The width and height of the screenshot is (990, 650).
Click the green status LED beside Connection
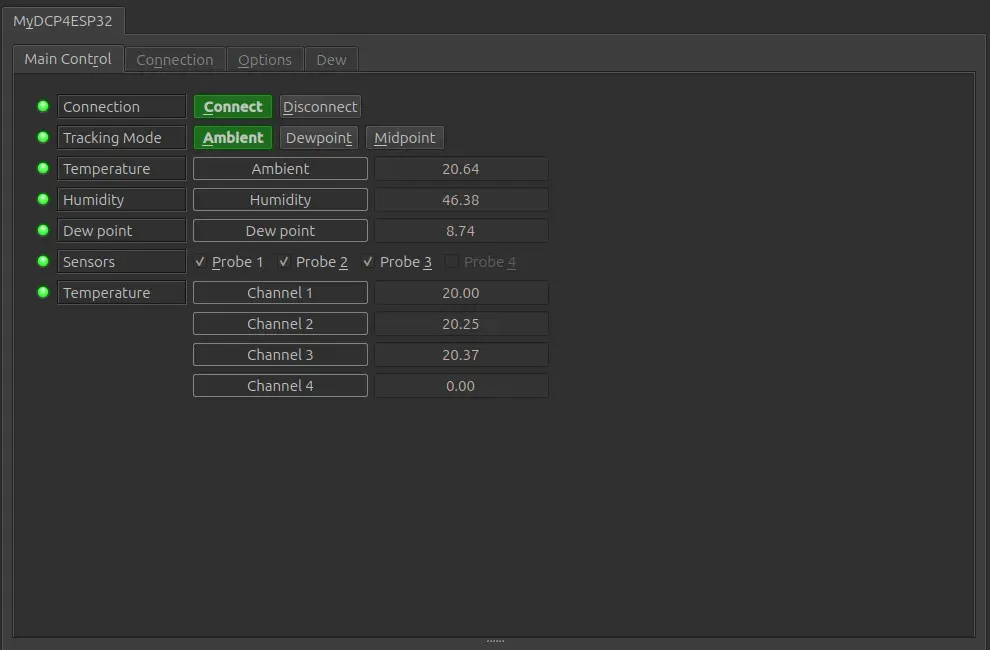pyautogui.click(x=43, y=106)
